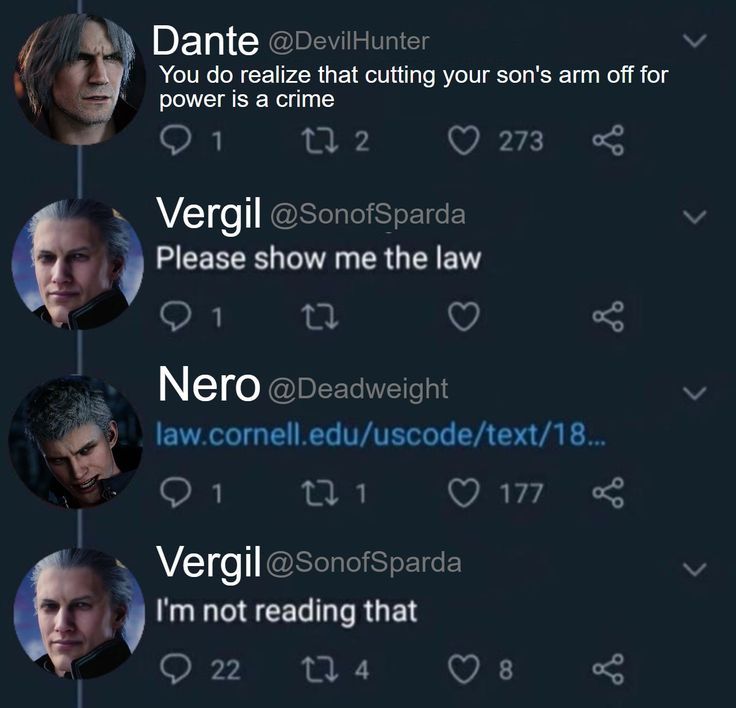
Task: Expand the chevron menu on Nero's tweet
Action: pos(695,392)
